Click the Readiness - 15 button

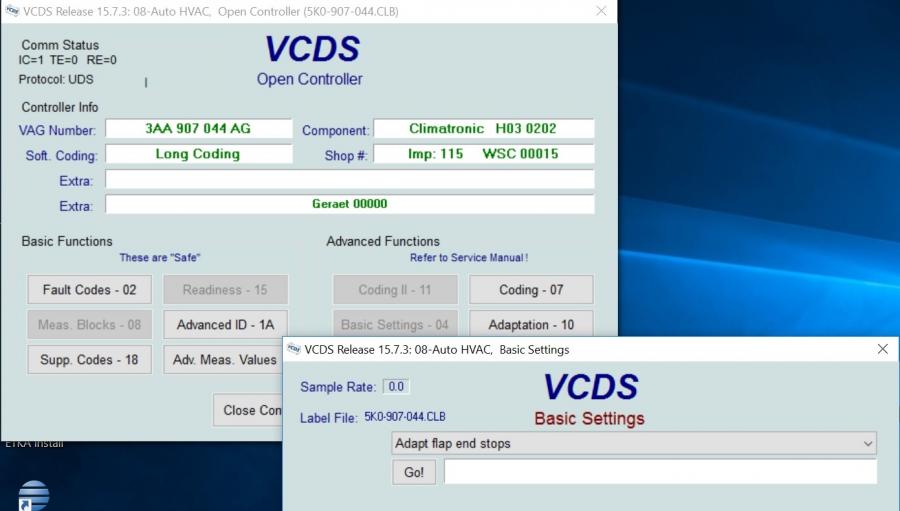(x=225, y=289)
